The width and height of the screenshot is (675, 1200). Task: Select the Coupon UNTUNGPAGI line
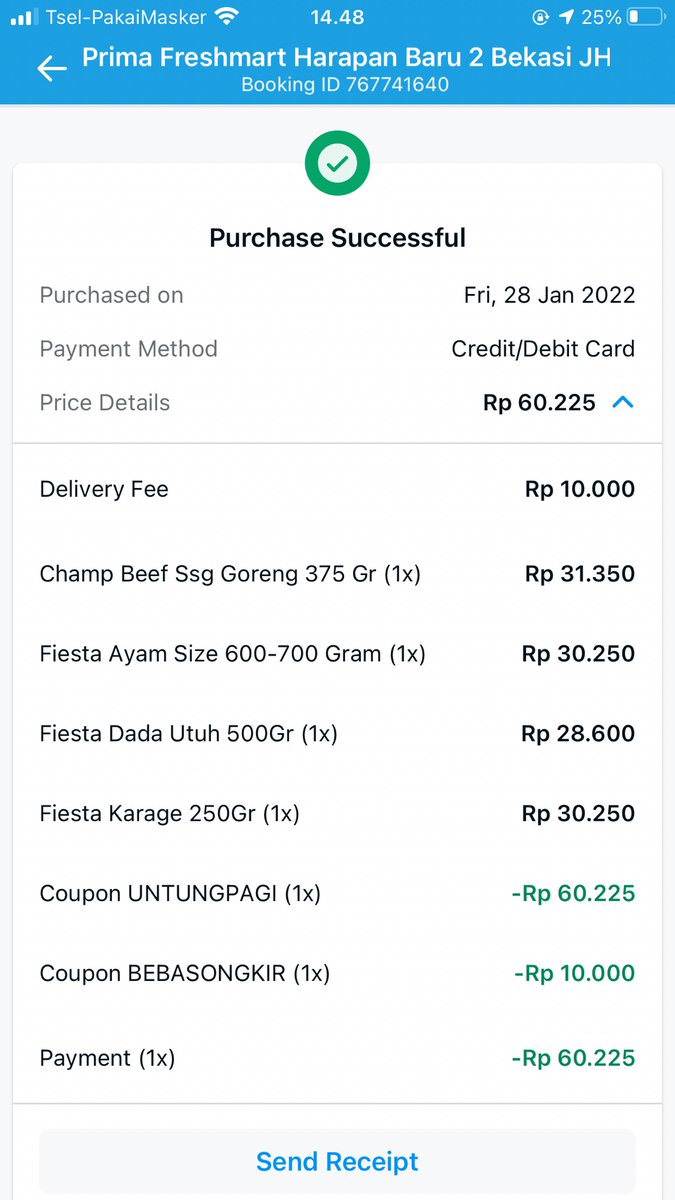337,893
